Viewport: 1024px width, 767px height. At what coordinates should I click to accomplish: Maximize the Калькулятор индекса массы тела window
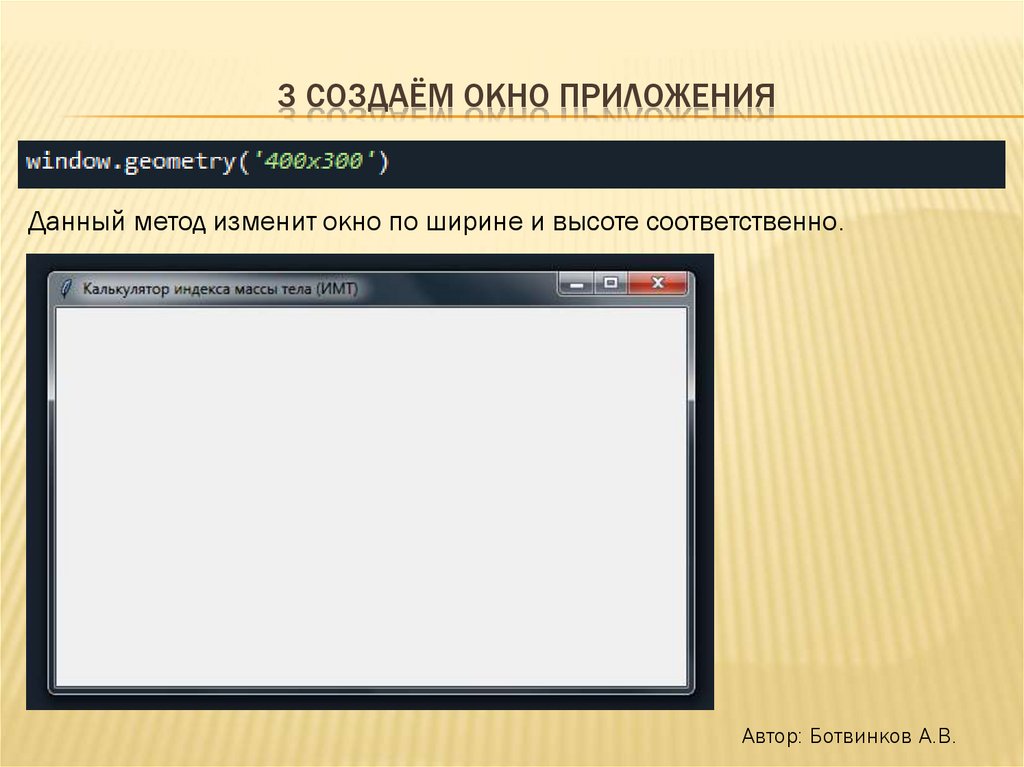pos(611,284)
